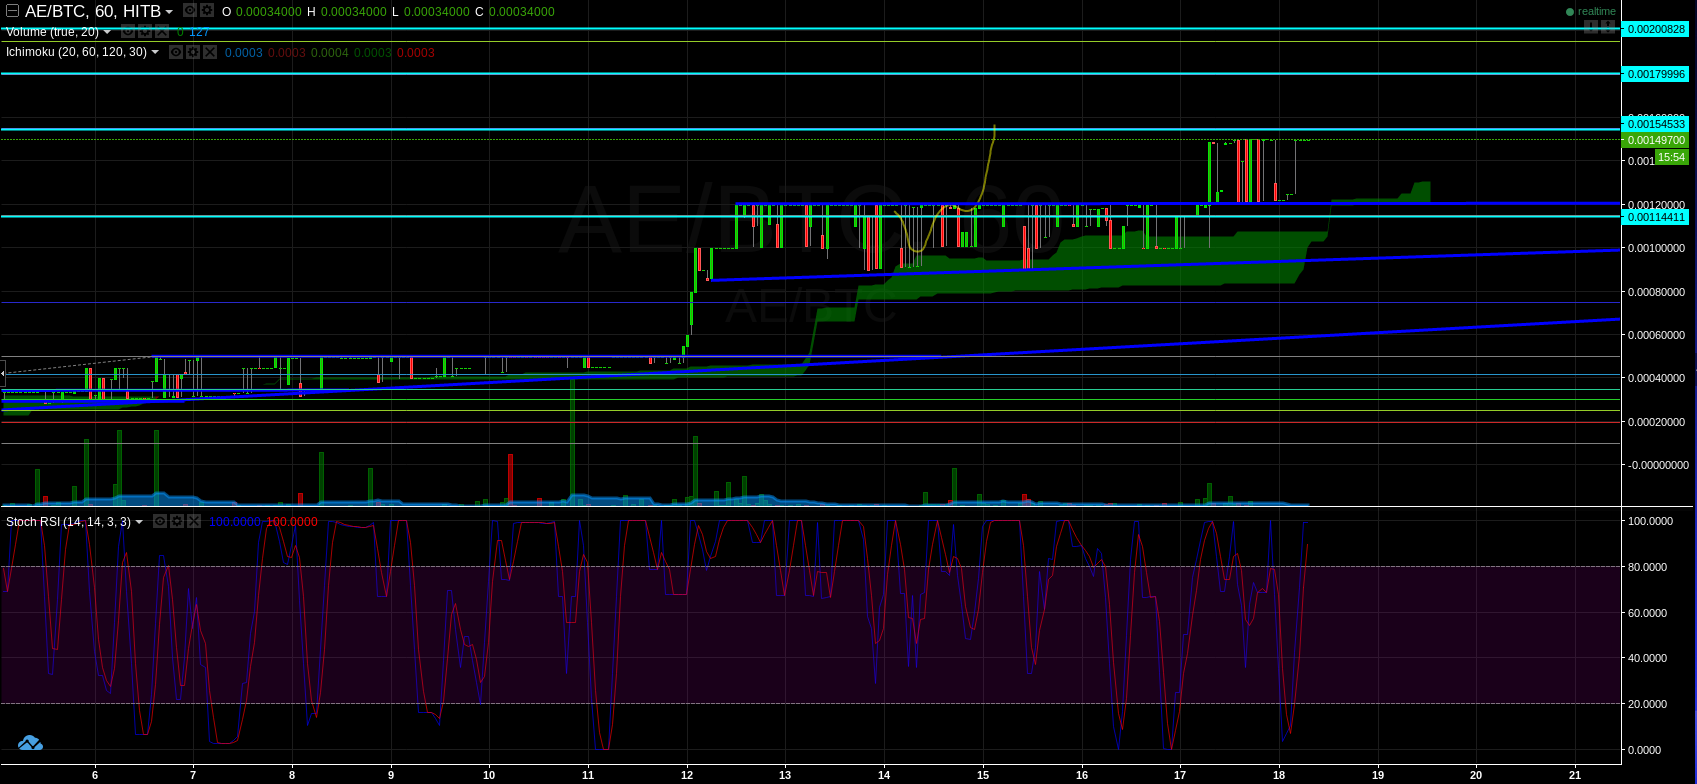
Task: Click the green Ichimoku value 0.0004
Action: 330,52
